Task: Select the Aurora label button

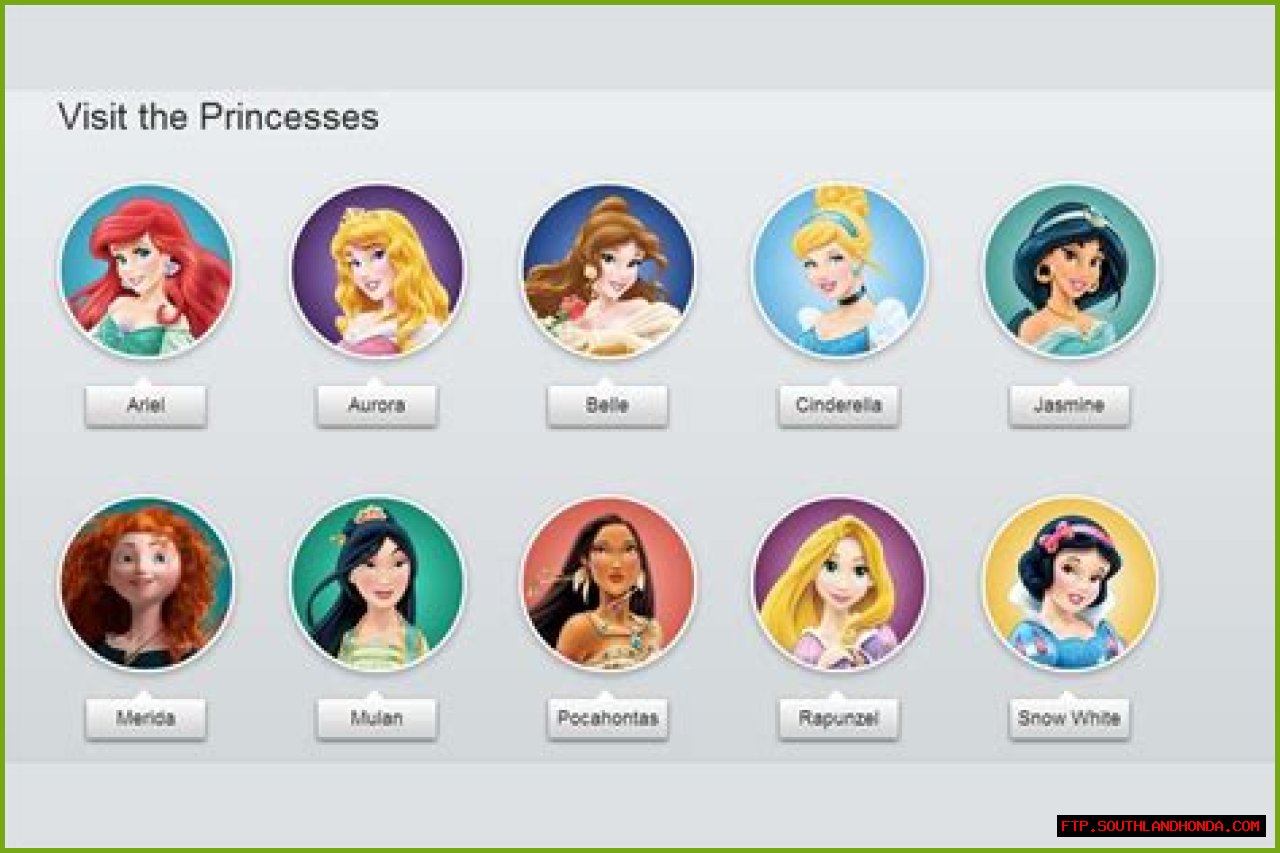Action: click(x=377, y=406)
